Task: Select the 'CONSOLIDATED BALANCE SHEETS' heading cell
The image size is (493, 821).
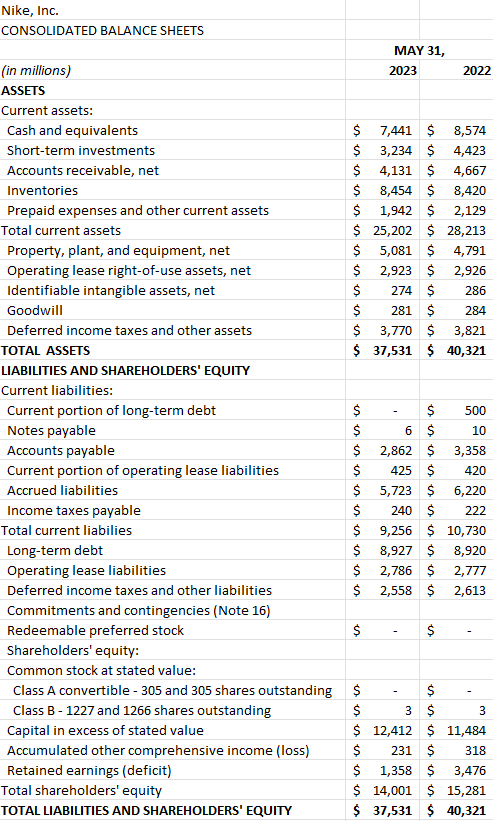Action: (x=103, y=30)
